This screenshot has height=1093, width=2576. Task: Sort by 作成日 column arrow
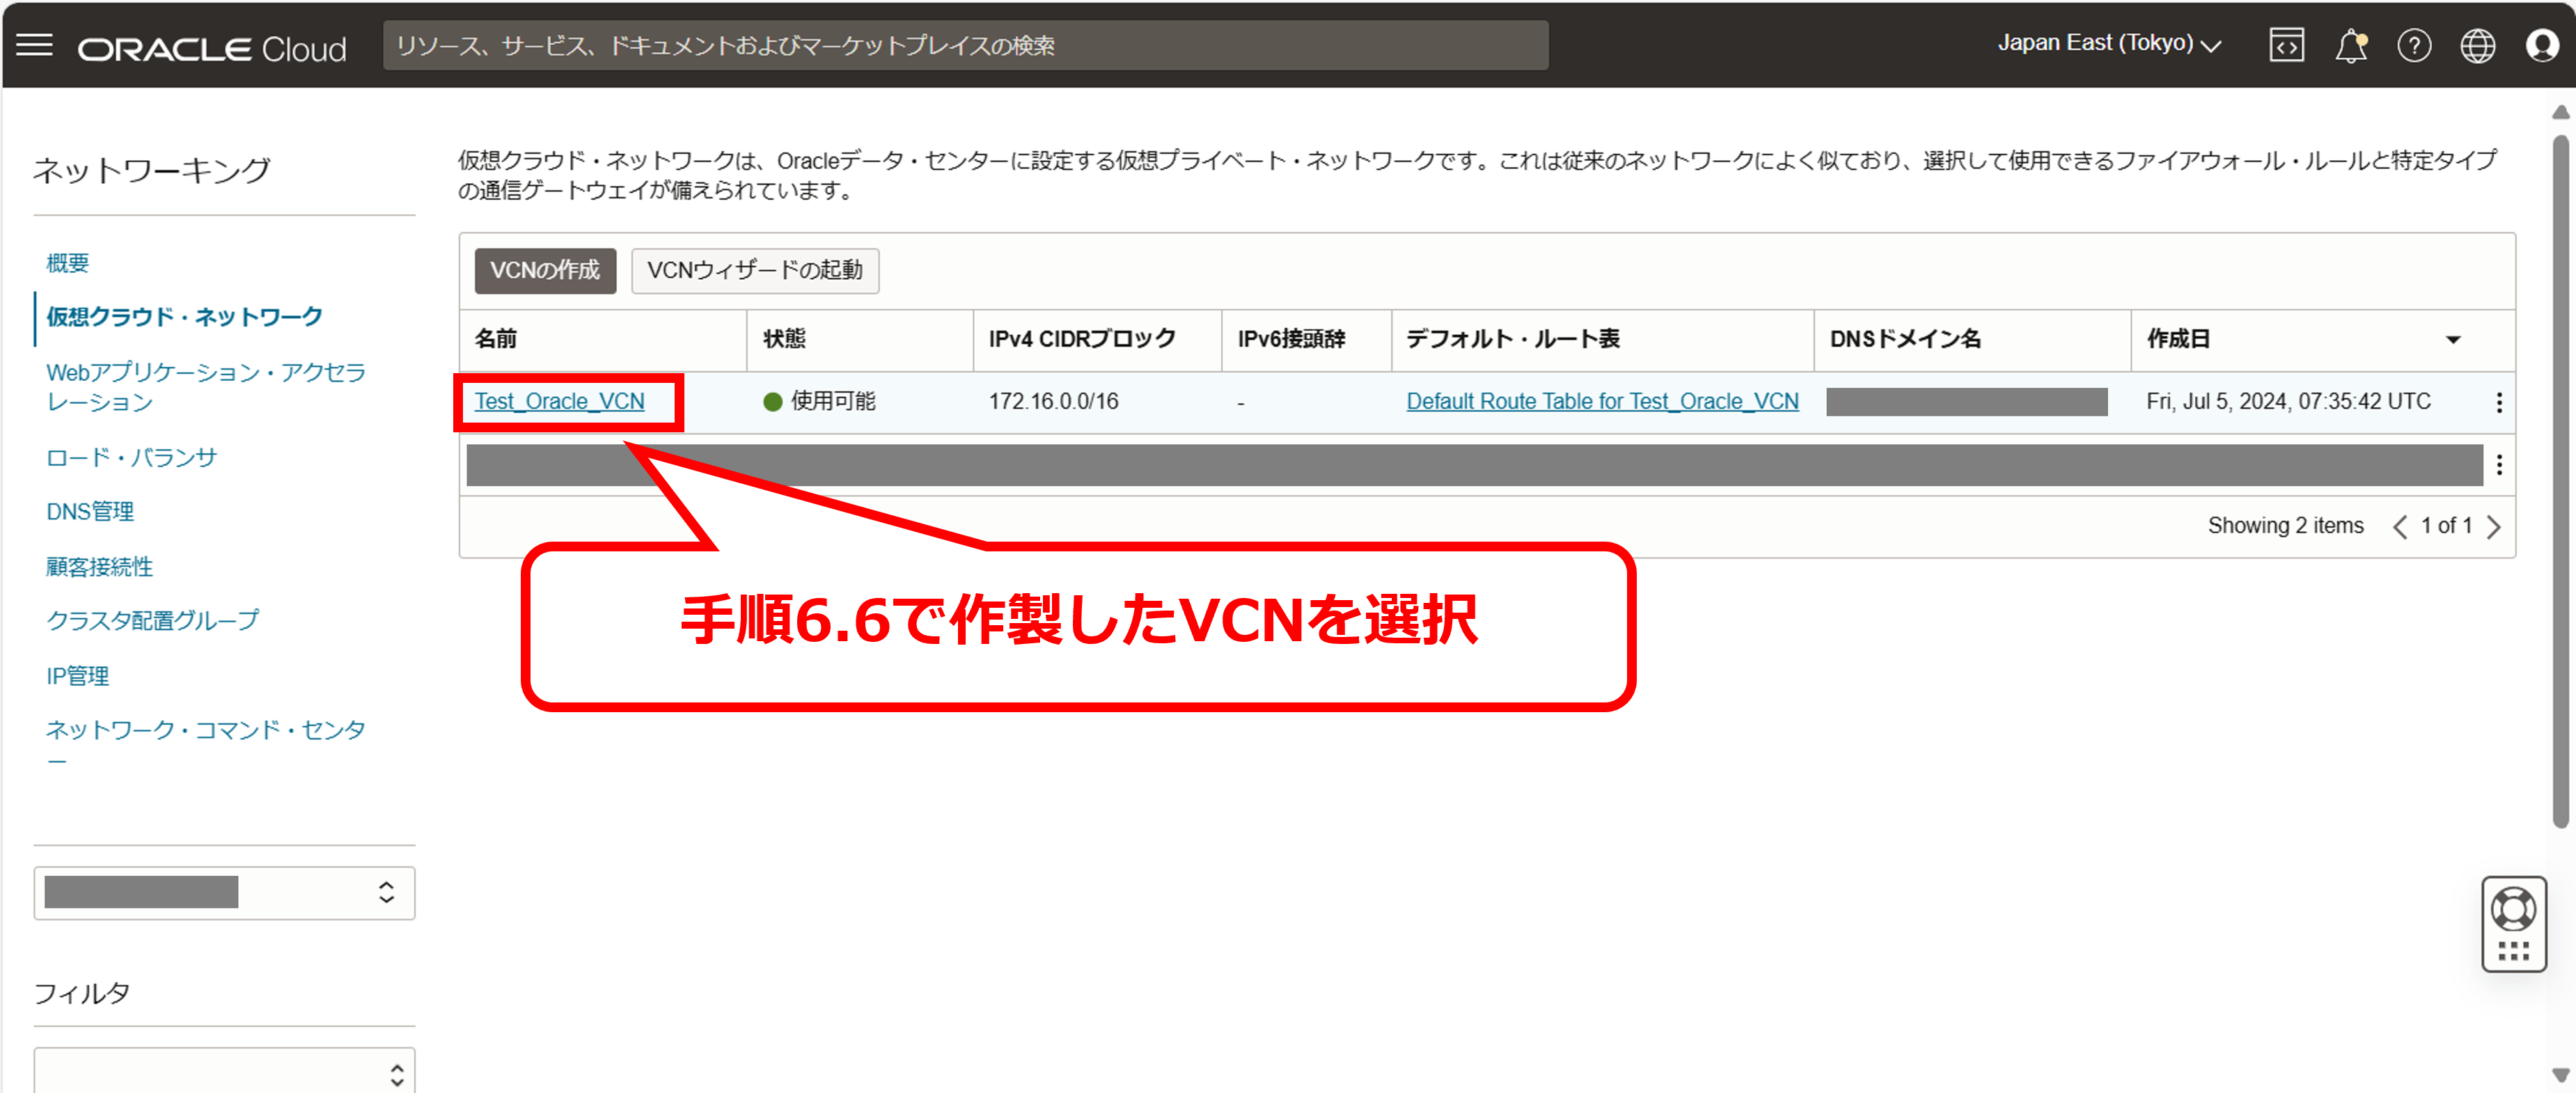point(2453,340)
